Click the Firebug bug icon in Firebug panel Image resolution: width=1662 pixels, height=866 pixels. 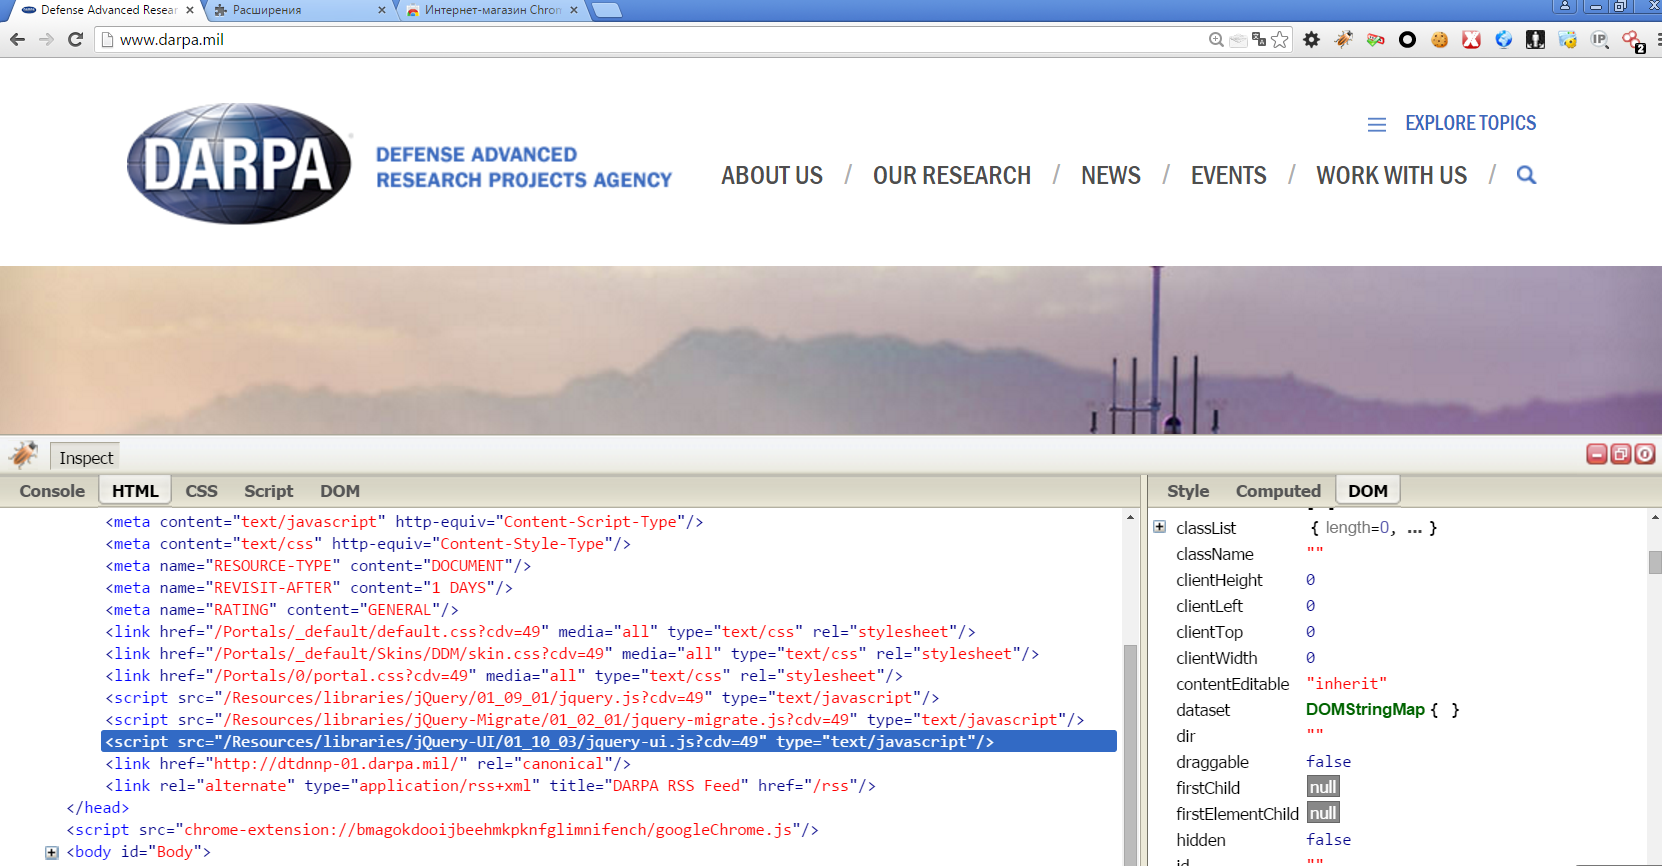coord(23,455)
